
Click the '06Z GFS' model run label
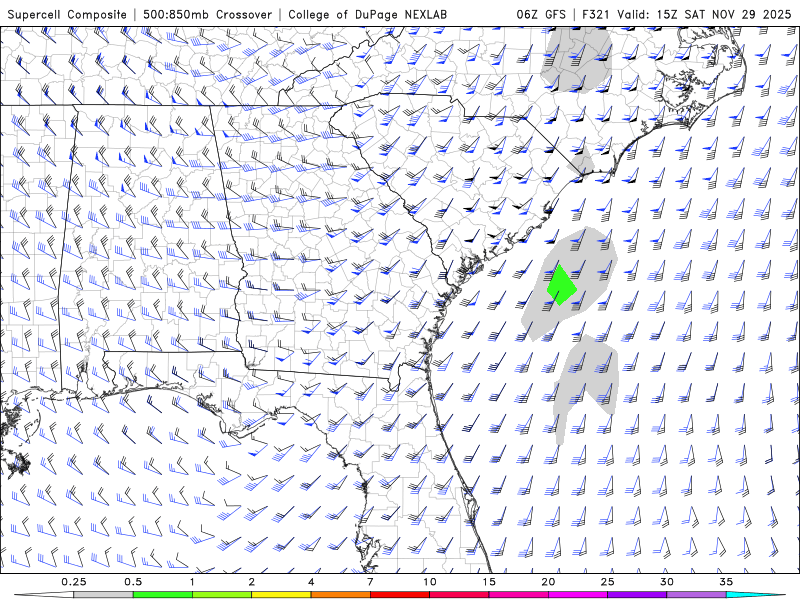(x=541, y=14)
